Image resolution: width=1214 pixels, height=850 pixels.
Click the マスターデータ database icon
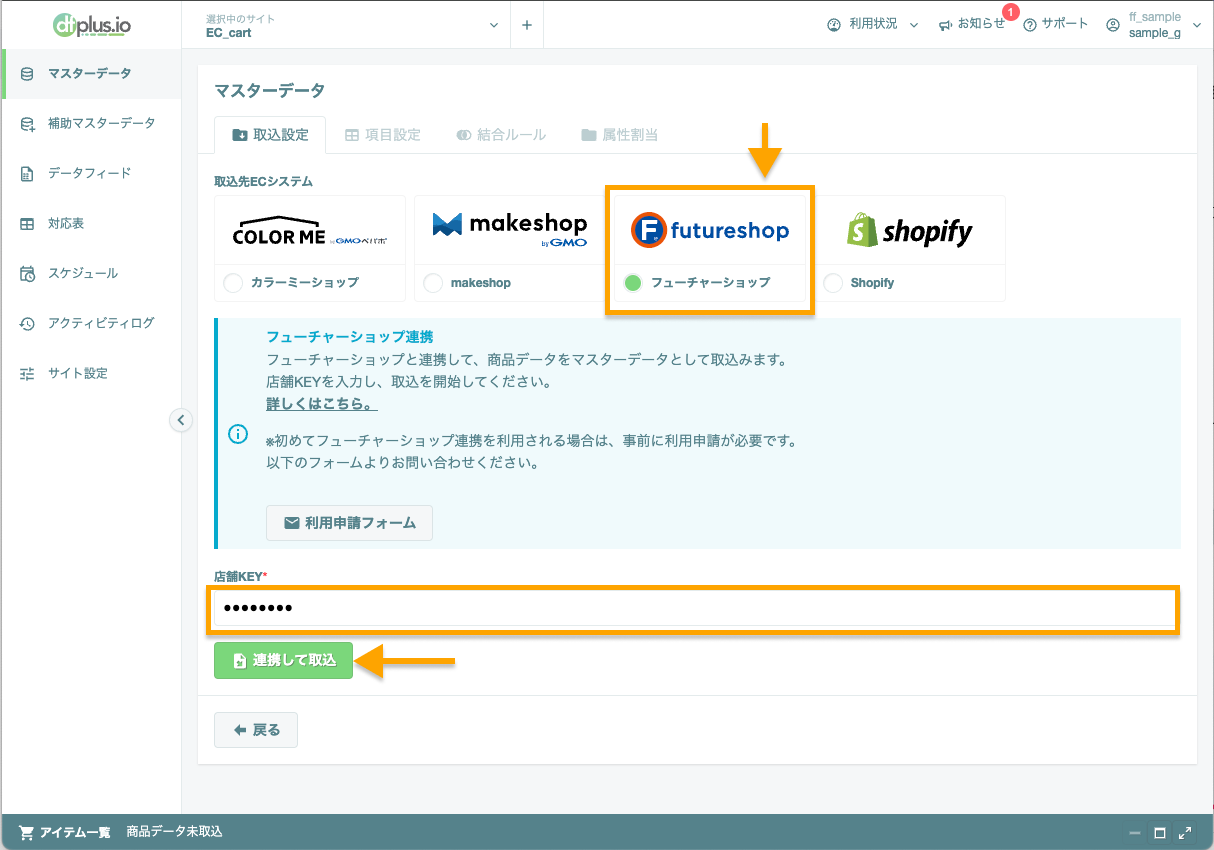coord(27,73)
